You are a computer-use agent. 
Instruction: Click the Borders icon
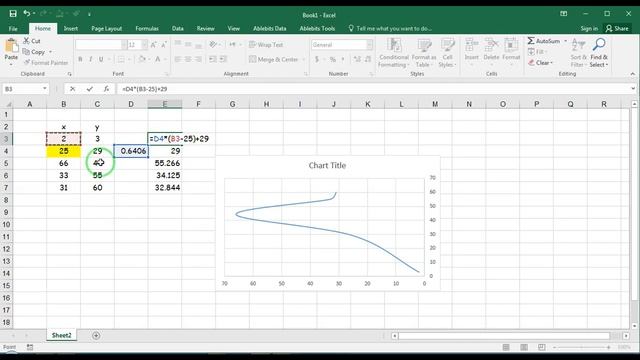(121, 59)
